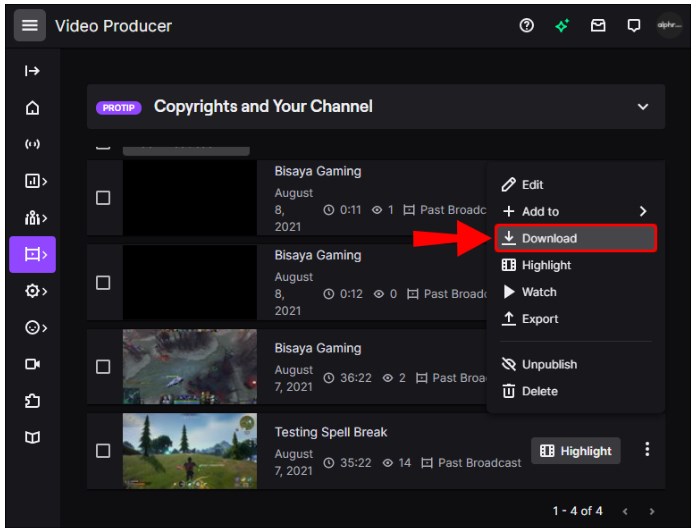Go to previous page arrow
Viewport: 697px width, 532px height.
[x=625, y=512]
